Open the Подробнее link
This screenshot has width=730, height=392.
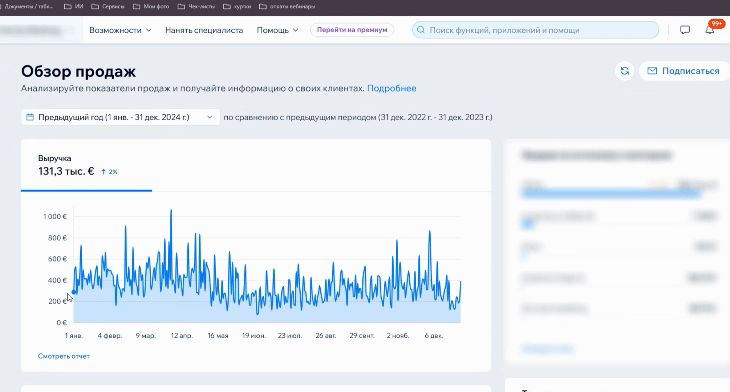coord(392,88)
